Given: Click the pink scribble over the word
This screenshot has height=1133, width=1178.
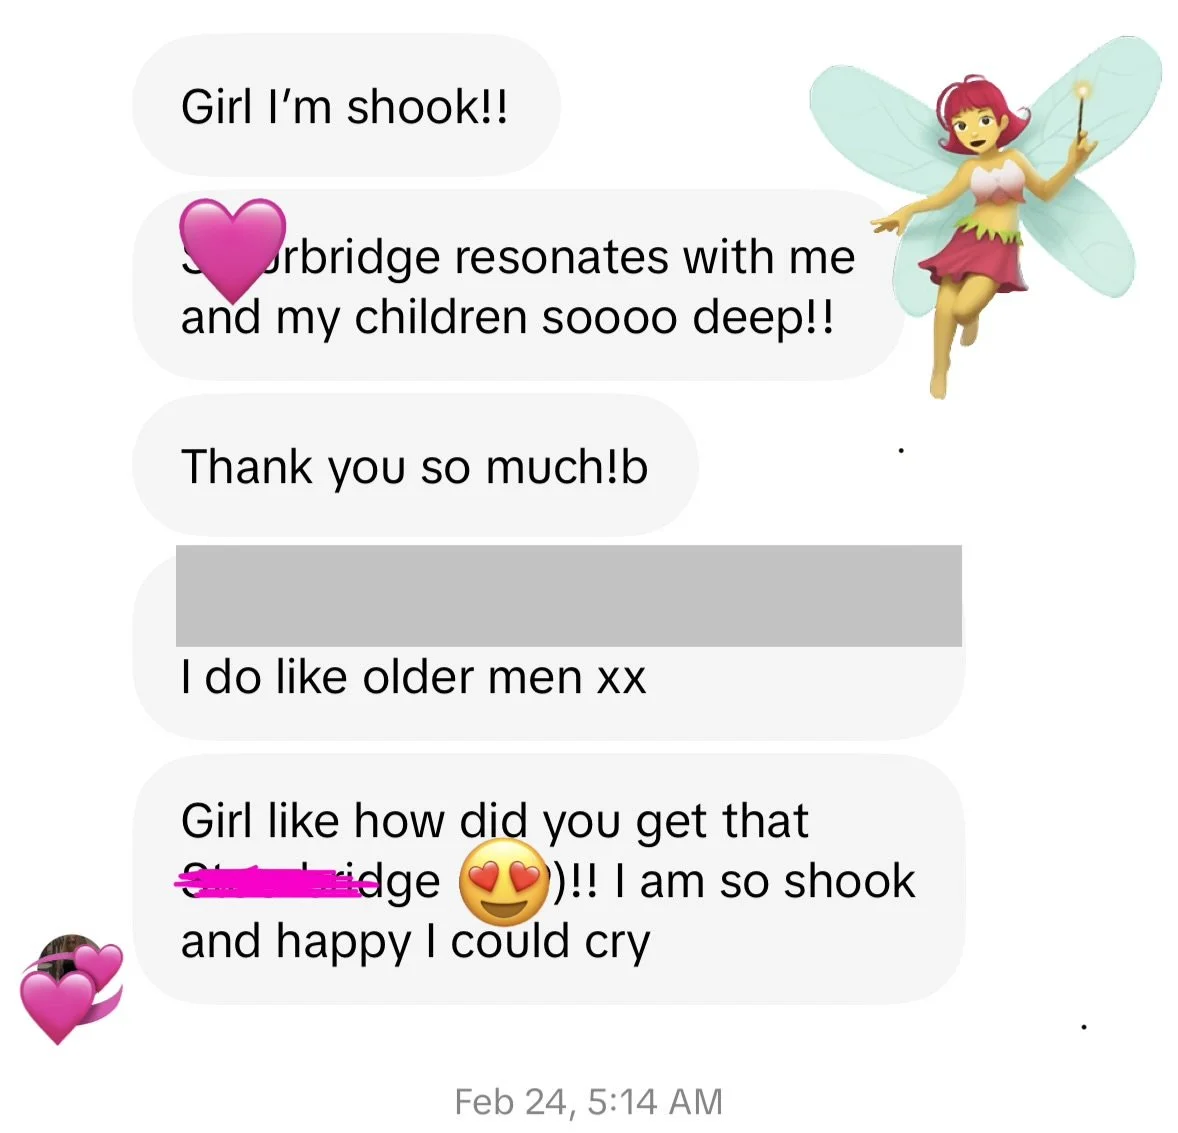Looking at the screenshot, I should [x=276, y=881].
